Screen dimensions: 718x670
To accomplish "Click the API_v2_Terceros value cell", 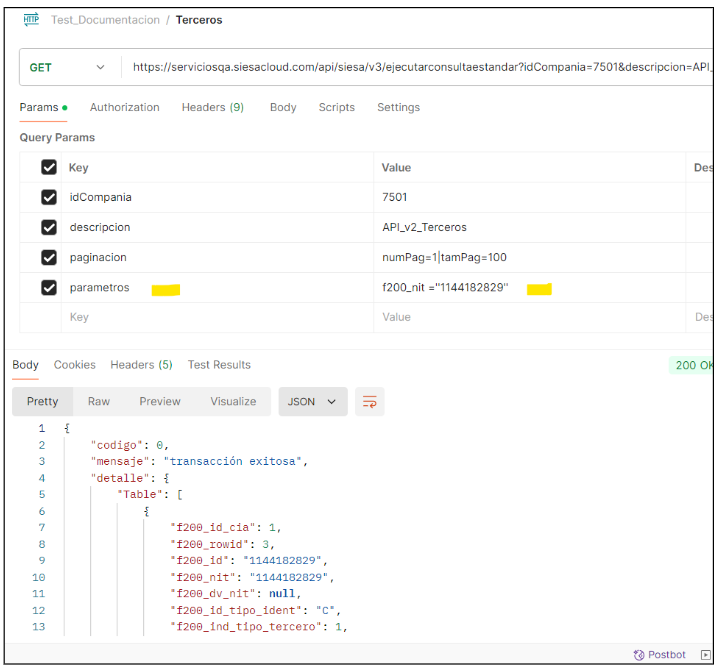I will click(424, 228).
